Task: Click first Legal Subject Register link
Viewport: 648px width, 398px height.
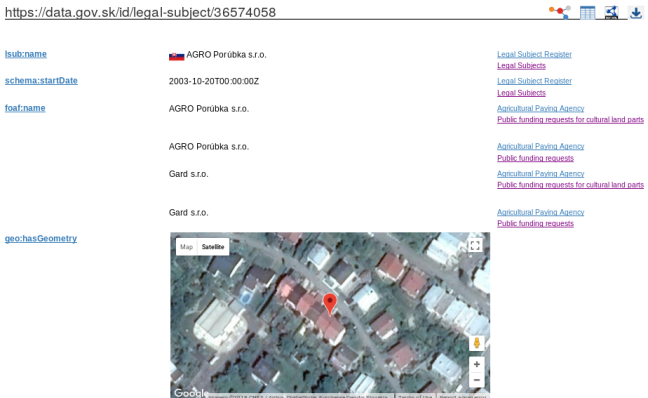Action: (x=534, y=54)
